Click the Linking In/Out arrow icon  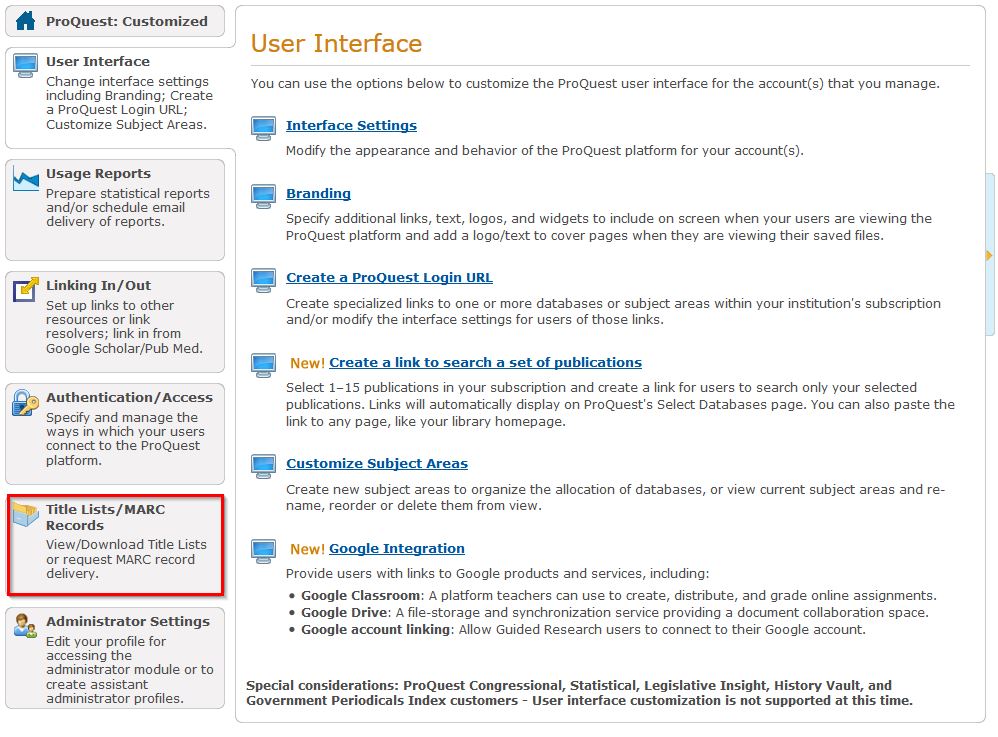click(25, 290)
